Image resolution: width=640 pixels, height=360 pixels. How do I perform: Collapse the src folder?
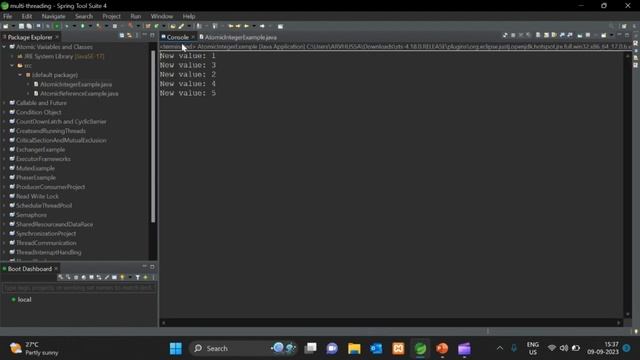click(x=12, y=66)
